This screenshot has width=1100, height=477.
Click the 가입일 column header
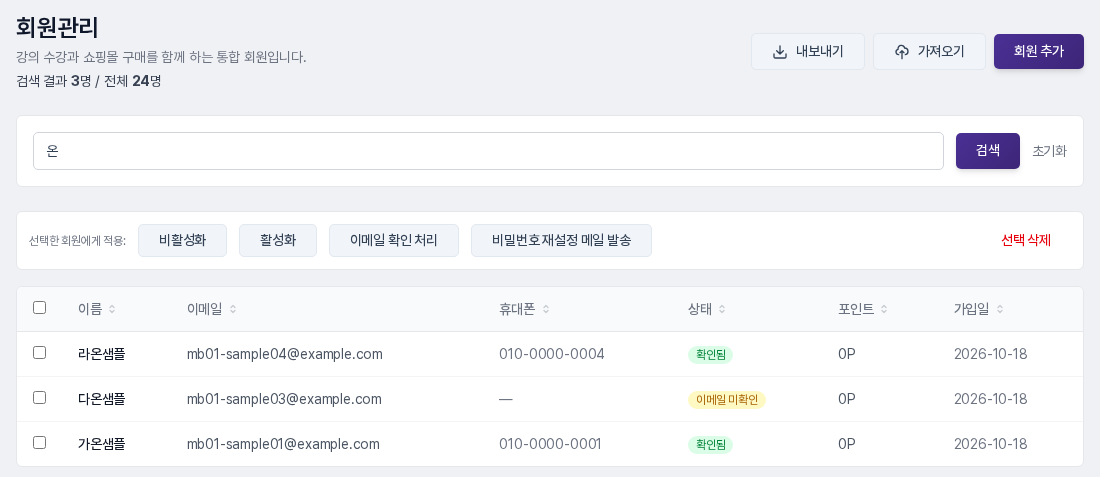click(972, 309)
